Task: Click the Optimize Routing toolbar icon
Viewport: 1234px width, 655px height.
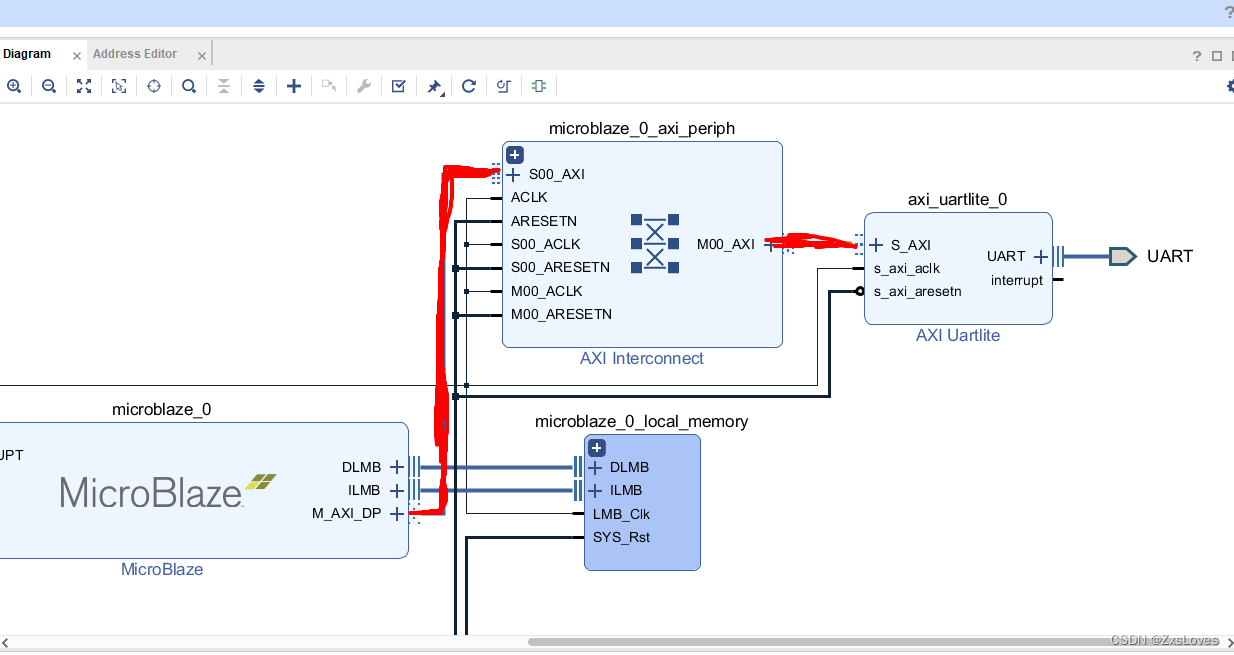Action: pyautogui.click(x=504, y=86)
